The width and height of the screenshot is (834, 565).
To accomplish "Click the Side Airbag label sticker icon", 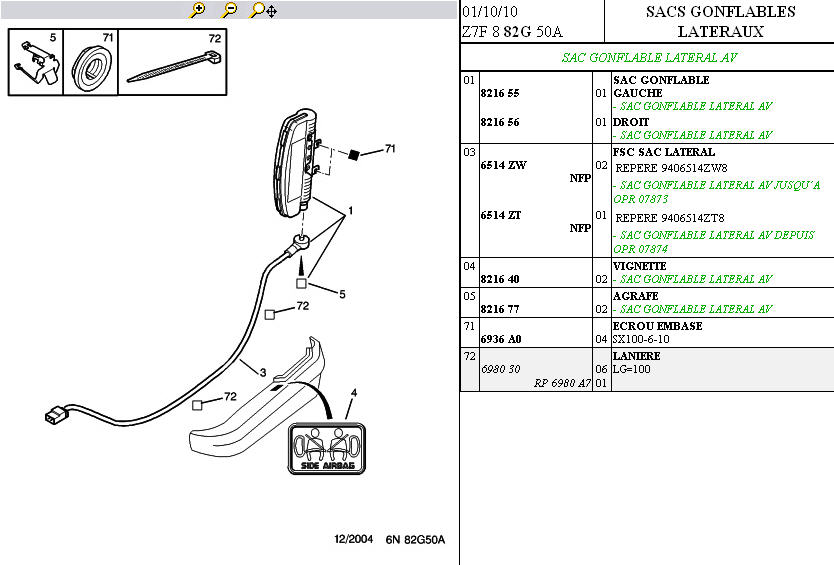I will coord(327,449).
